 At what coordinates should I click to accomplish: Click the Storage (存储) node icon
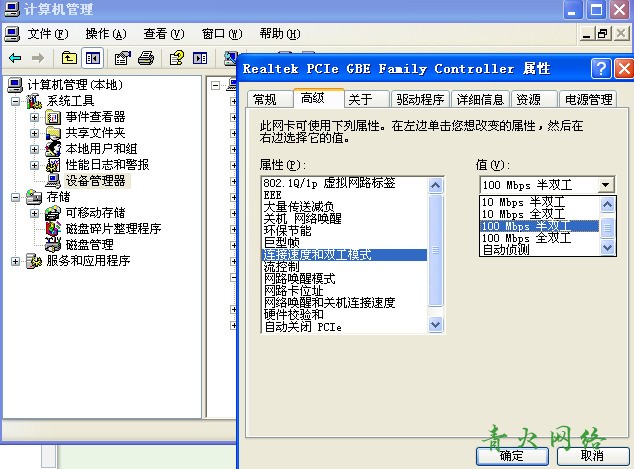pyautogui.click(x=34, y=197)
